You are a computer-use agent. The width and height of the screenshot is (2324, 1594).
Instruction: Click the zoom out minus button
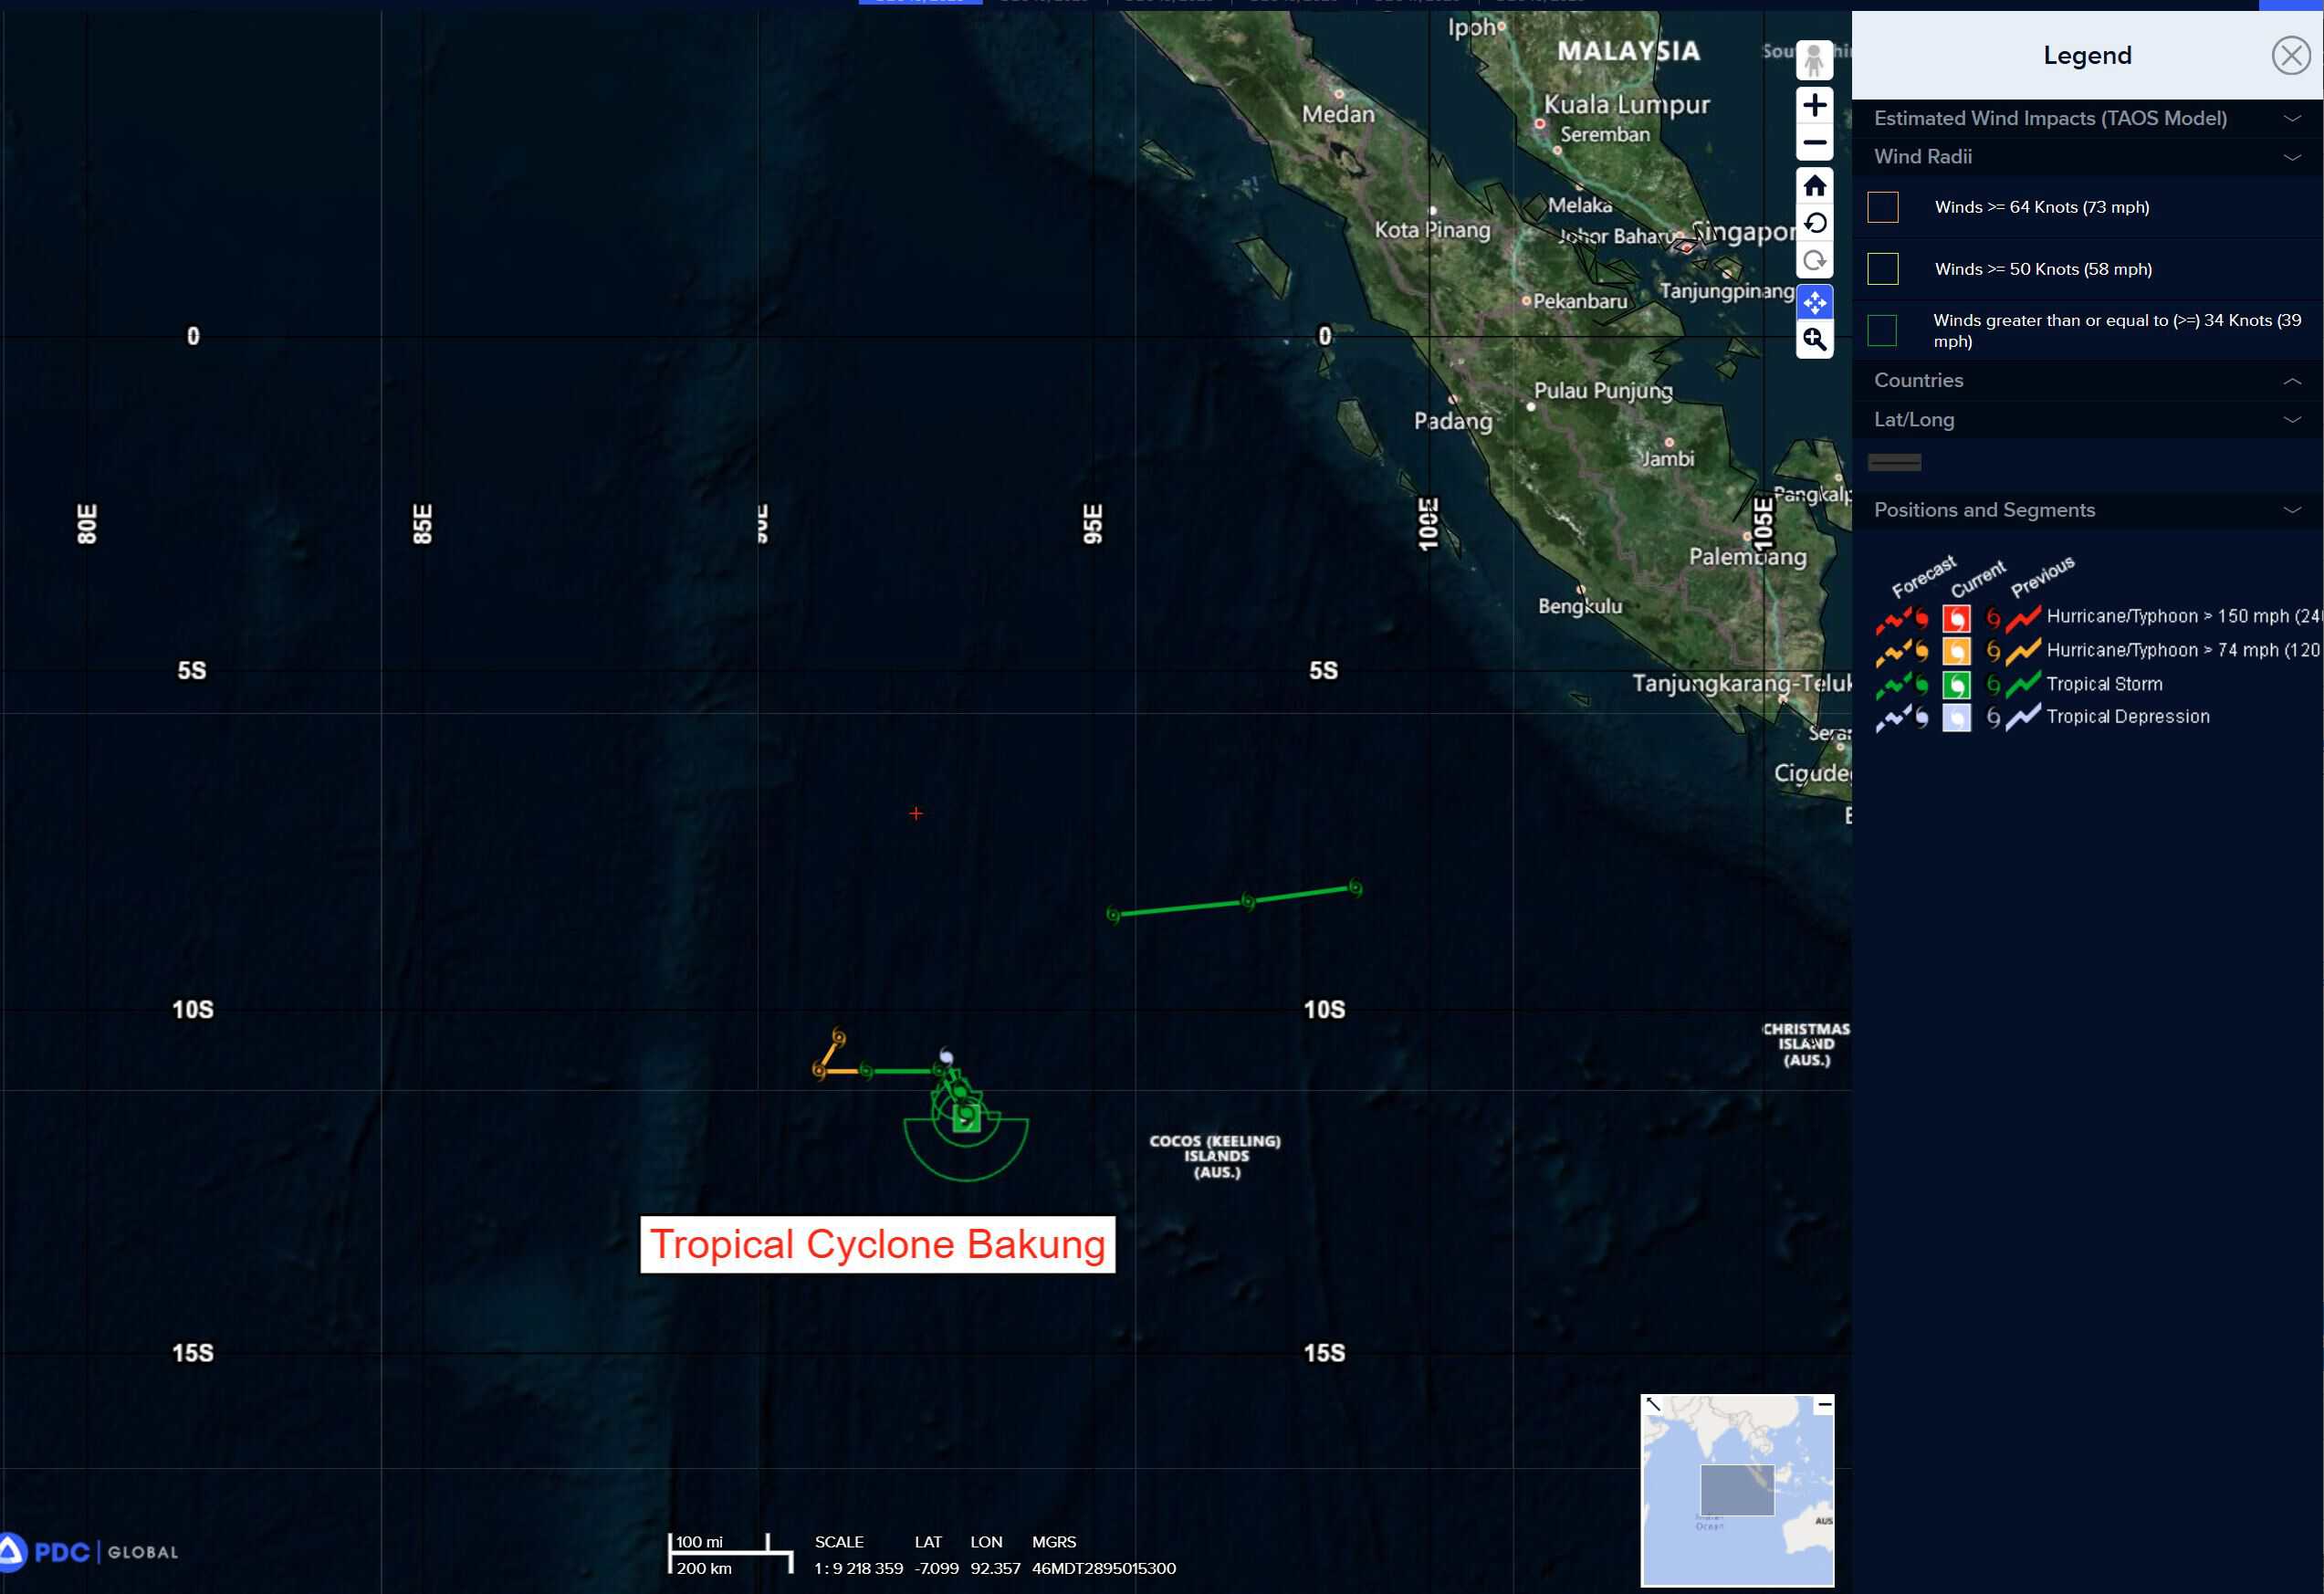1814,143
